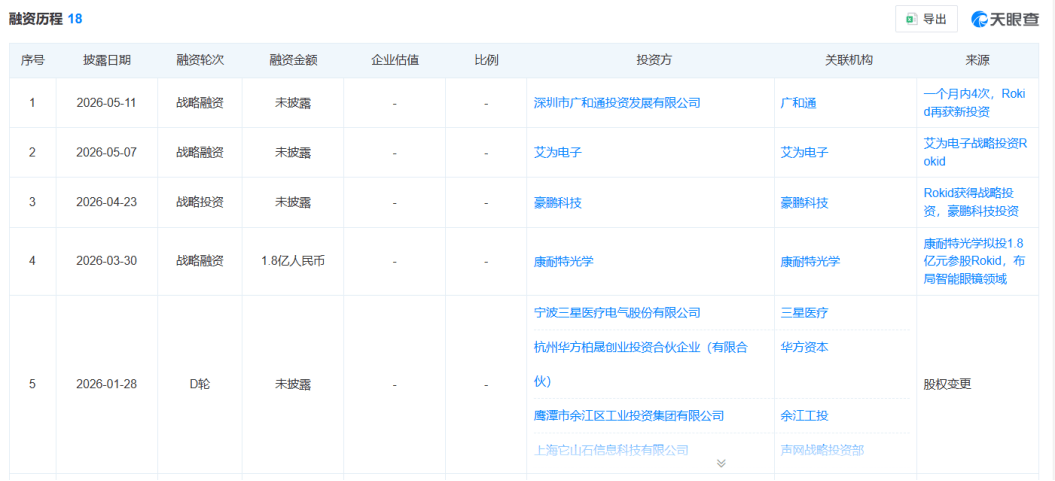Click the 披露日期 column header
Screen dimensions: 1055x481
107,61
